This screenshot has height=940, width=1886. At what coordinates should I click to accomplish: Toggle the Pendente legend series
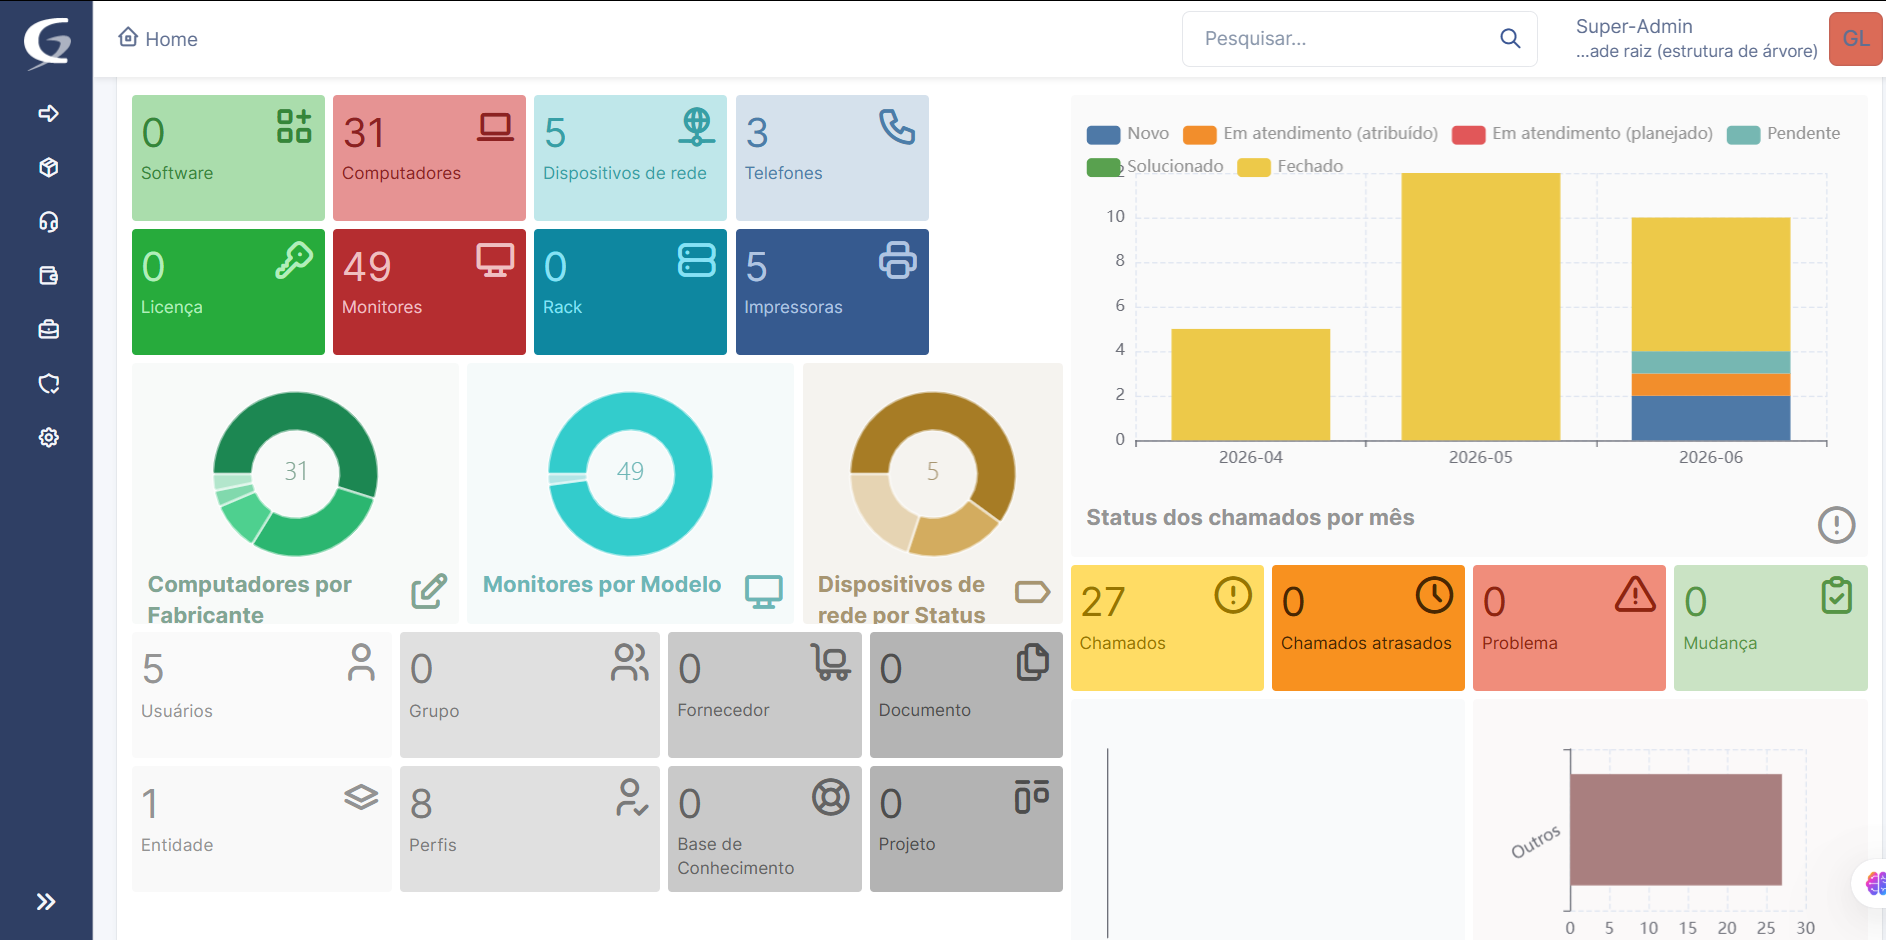click(1784, 133)
